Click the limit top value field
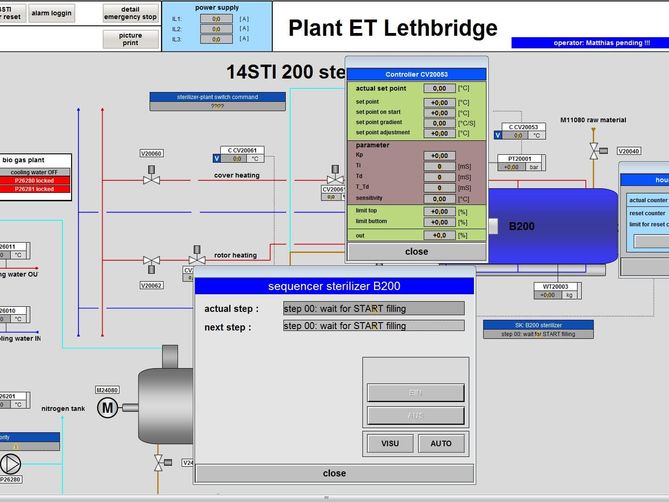The width and height of the screenshot is (669, 502). [x=438, y=211]
